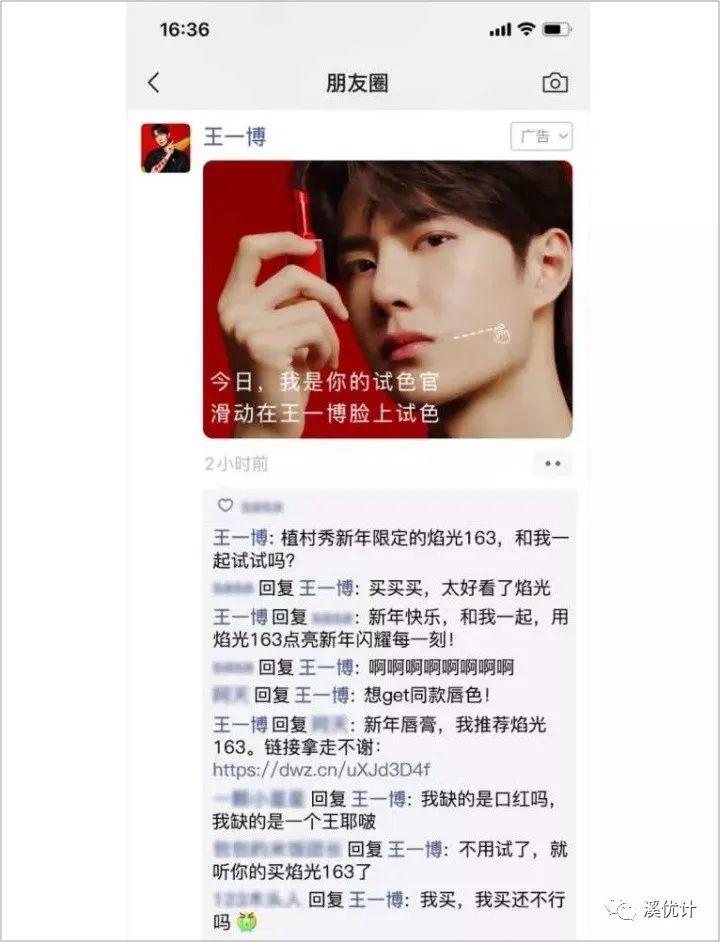Tap the 2小时前 timestamp
Screen dimensions: 720x942
[236, 464]
